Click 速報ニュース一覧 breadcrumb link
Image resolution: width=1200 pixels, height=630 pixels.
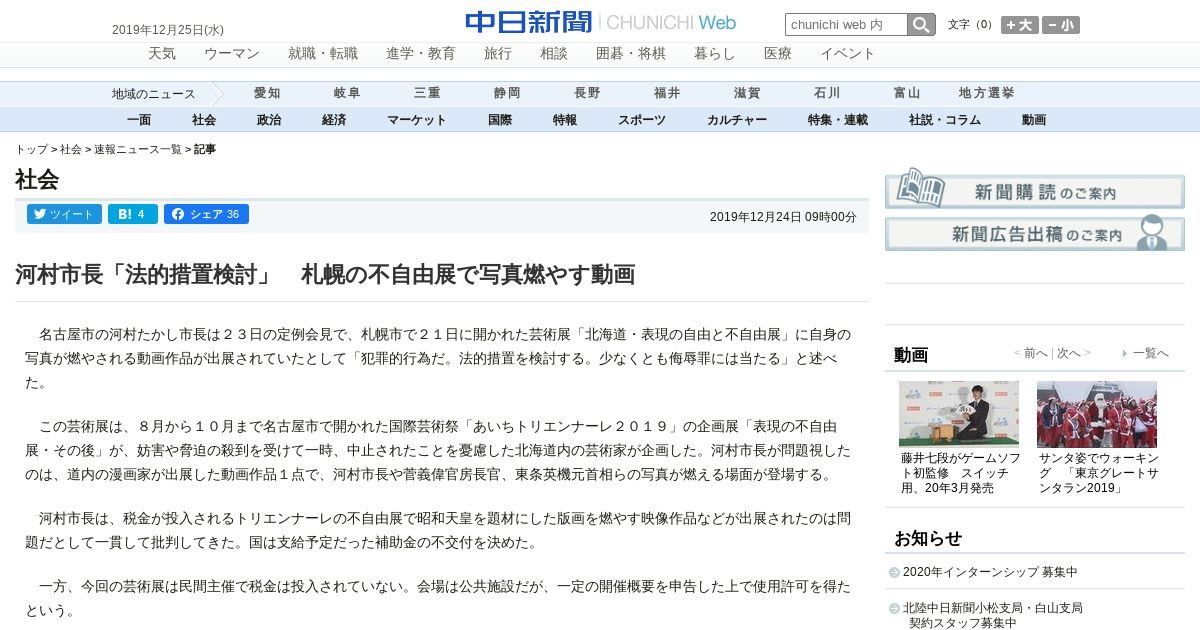point(138,149)
